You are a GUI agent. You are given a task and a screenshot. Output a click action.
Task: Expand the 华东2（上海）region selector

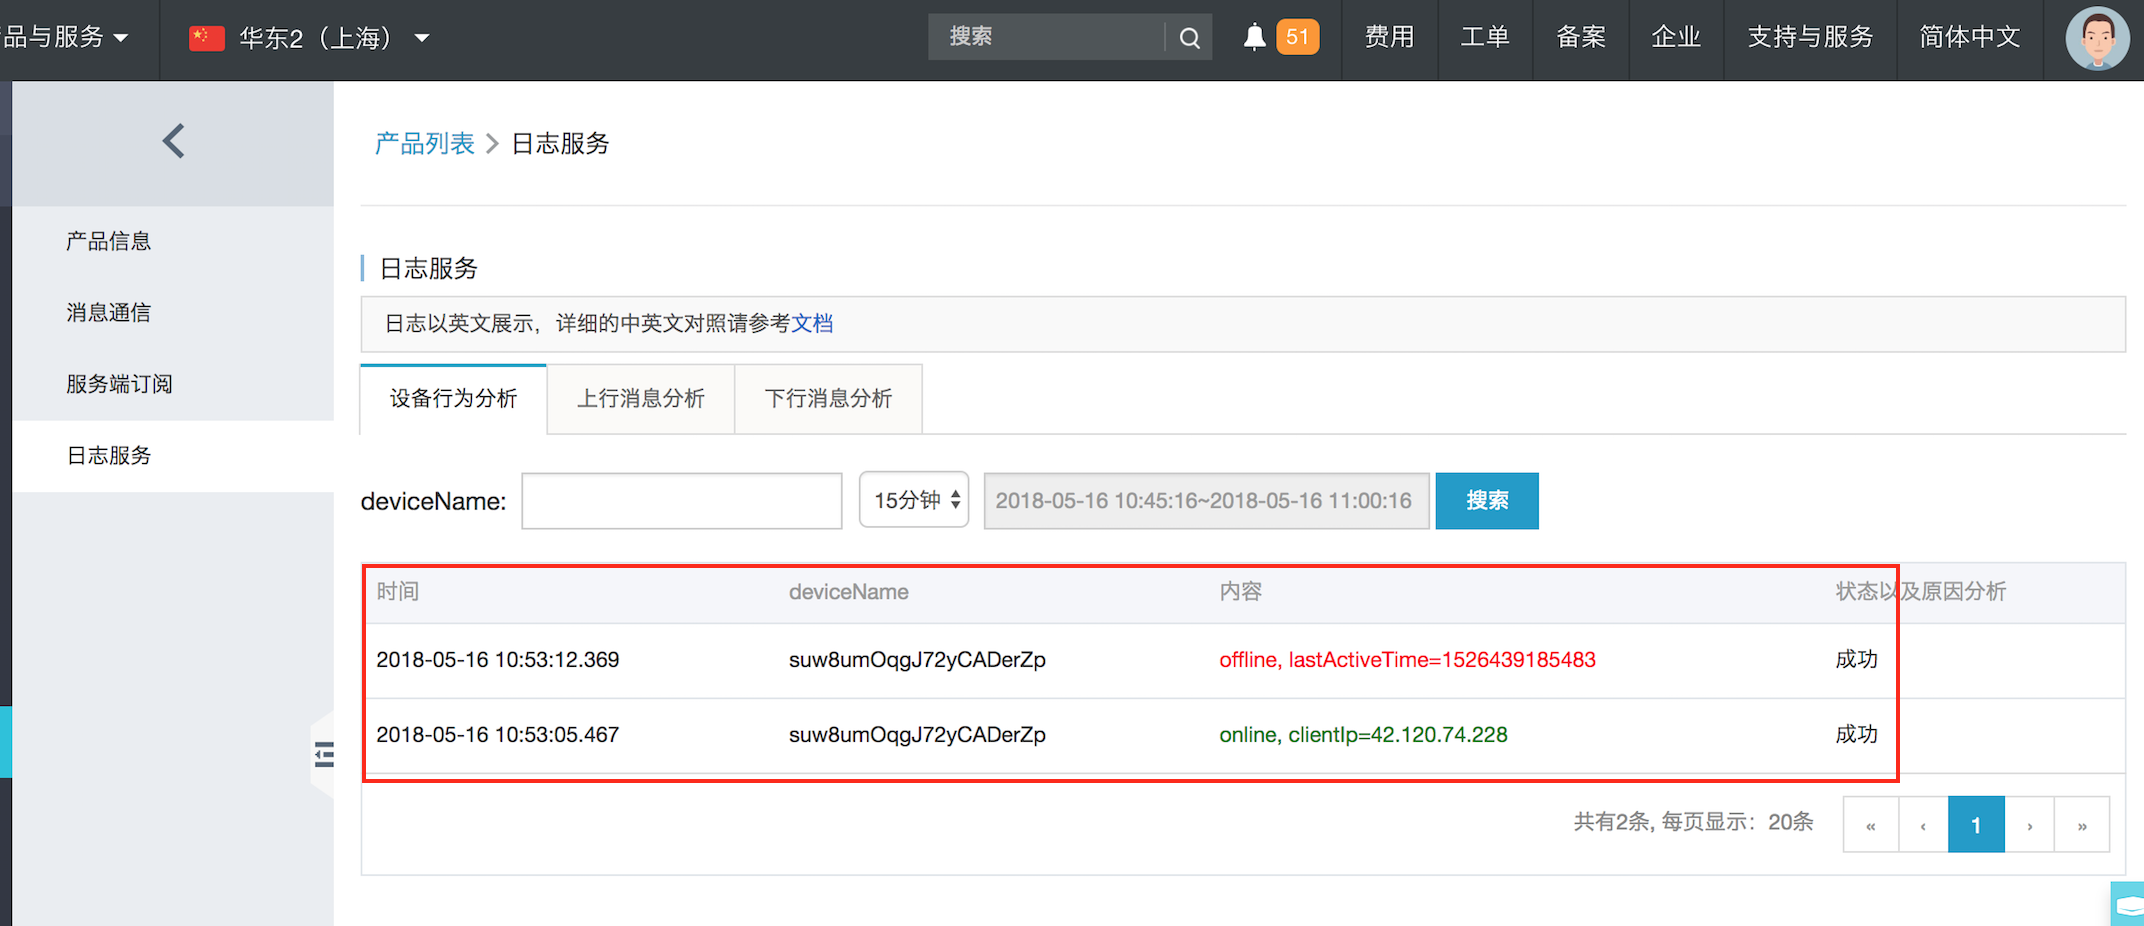coord(334,38)
